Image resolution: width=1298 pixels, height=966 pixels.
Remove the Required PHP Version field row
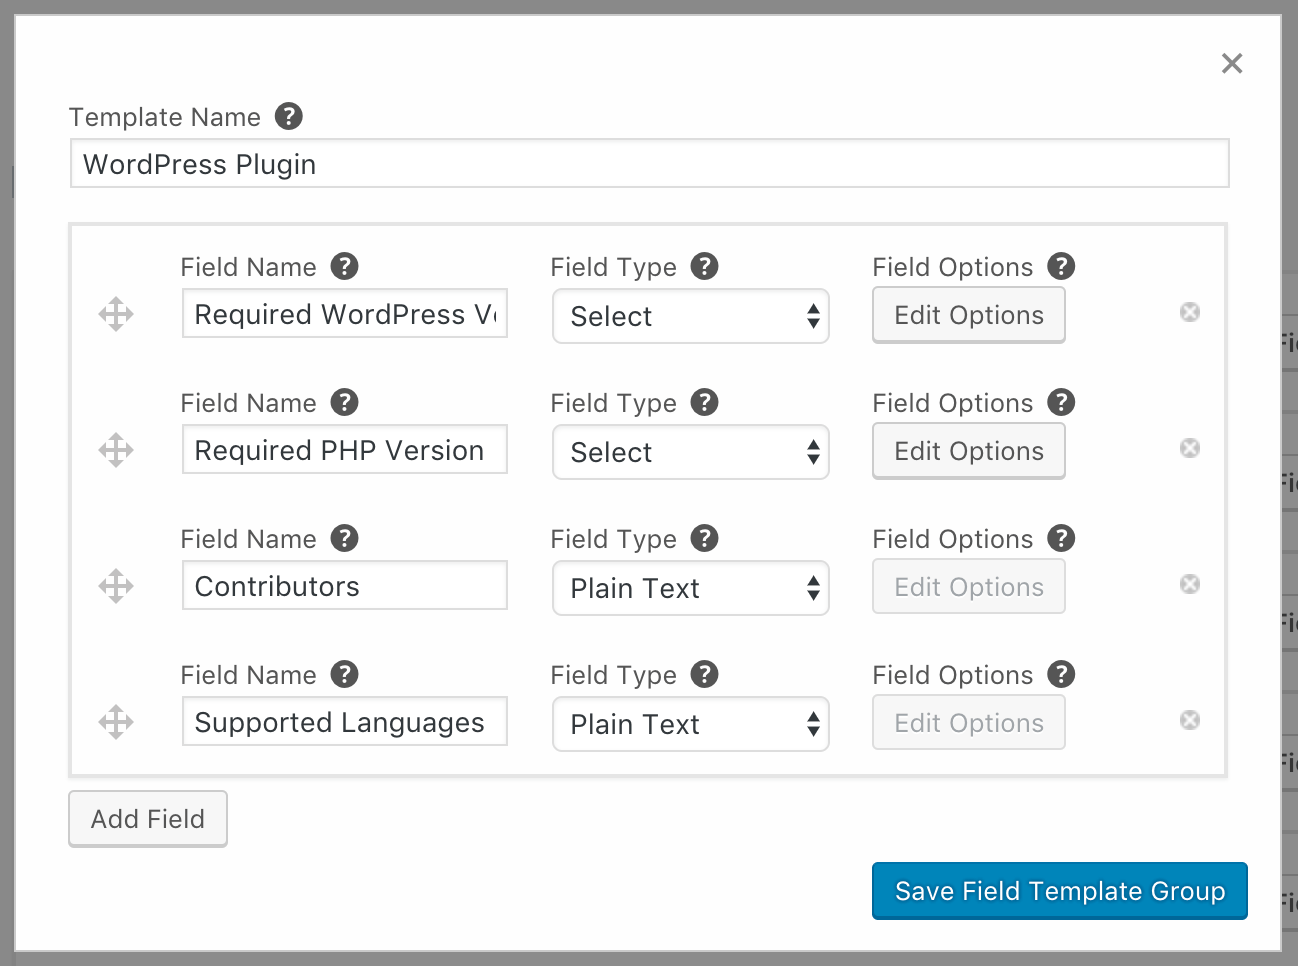click(1190, 448)
